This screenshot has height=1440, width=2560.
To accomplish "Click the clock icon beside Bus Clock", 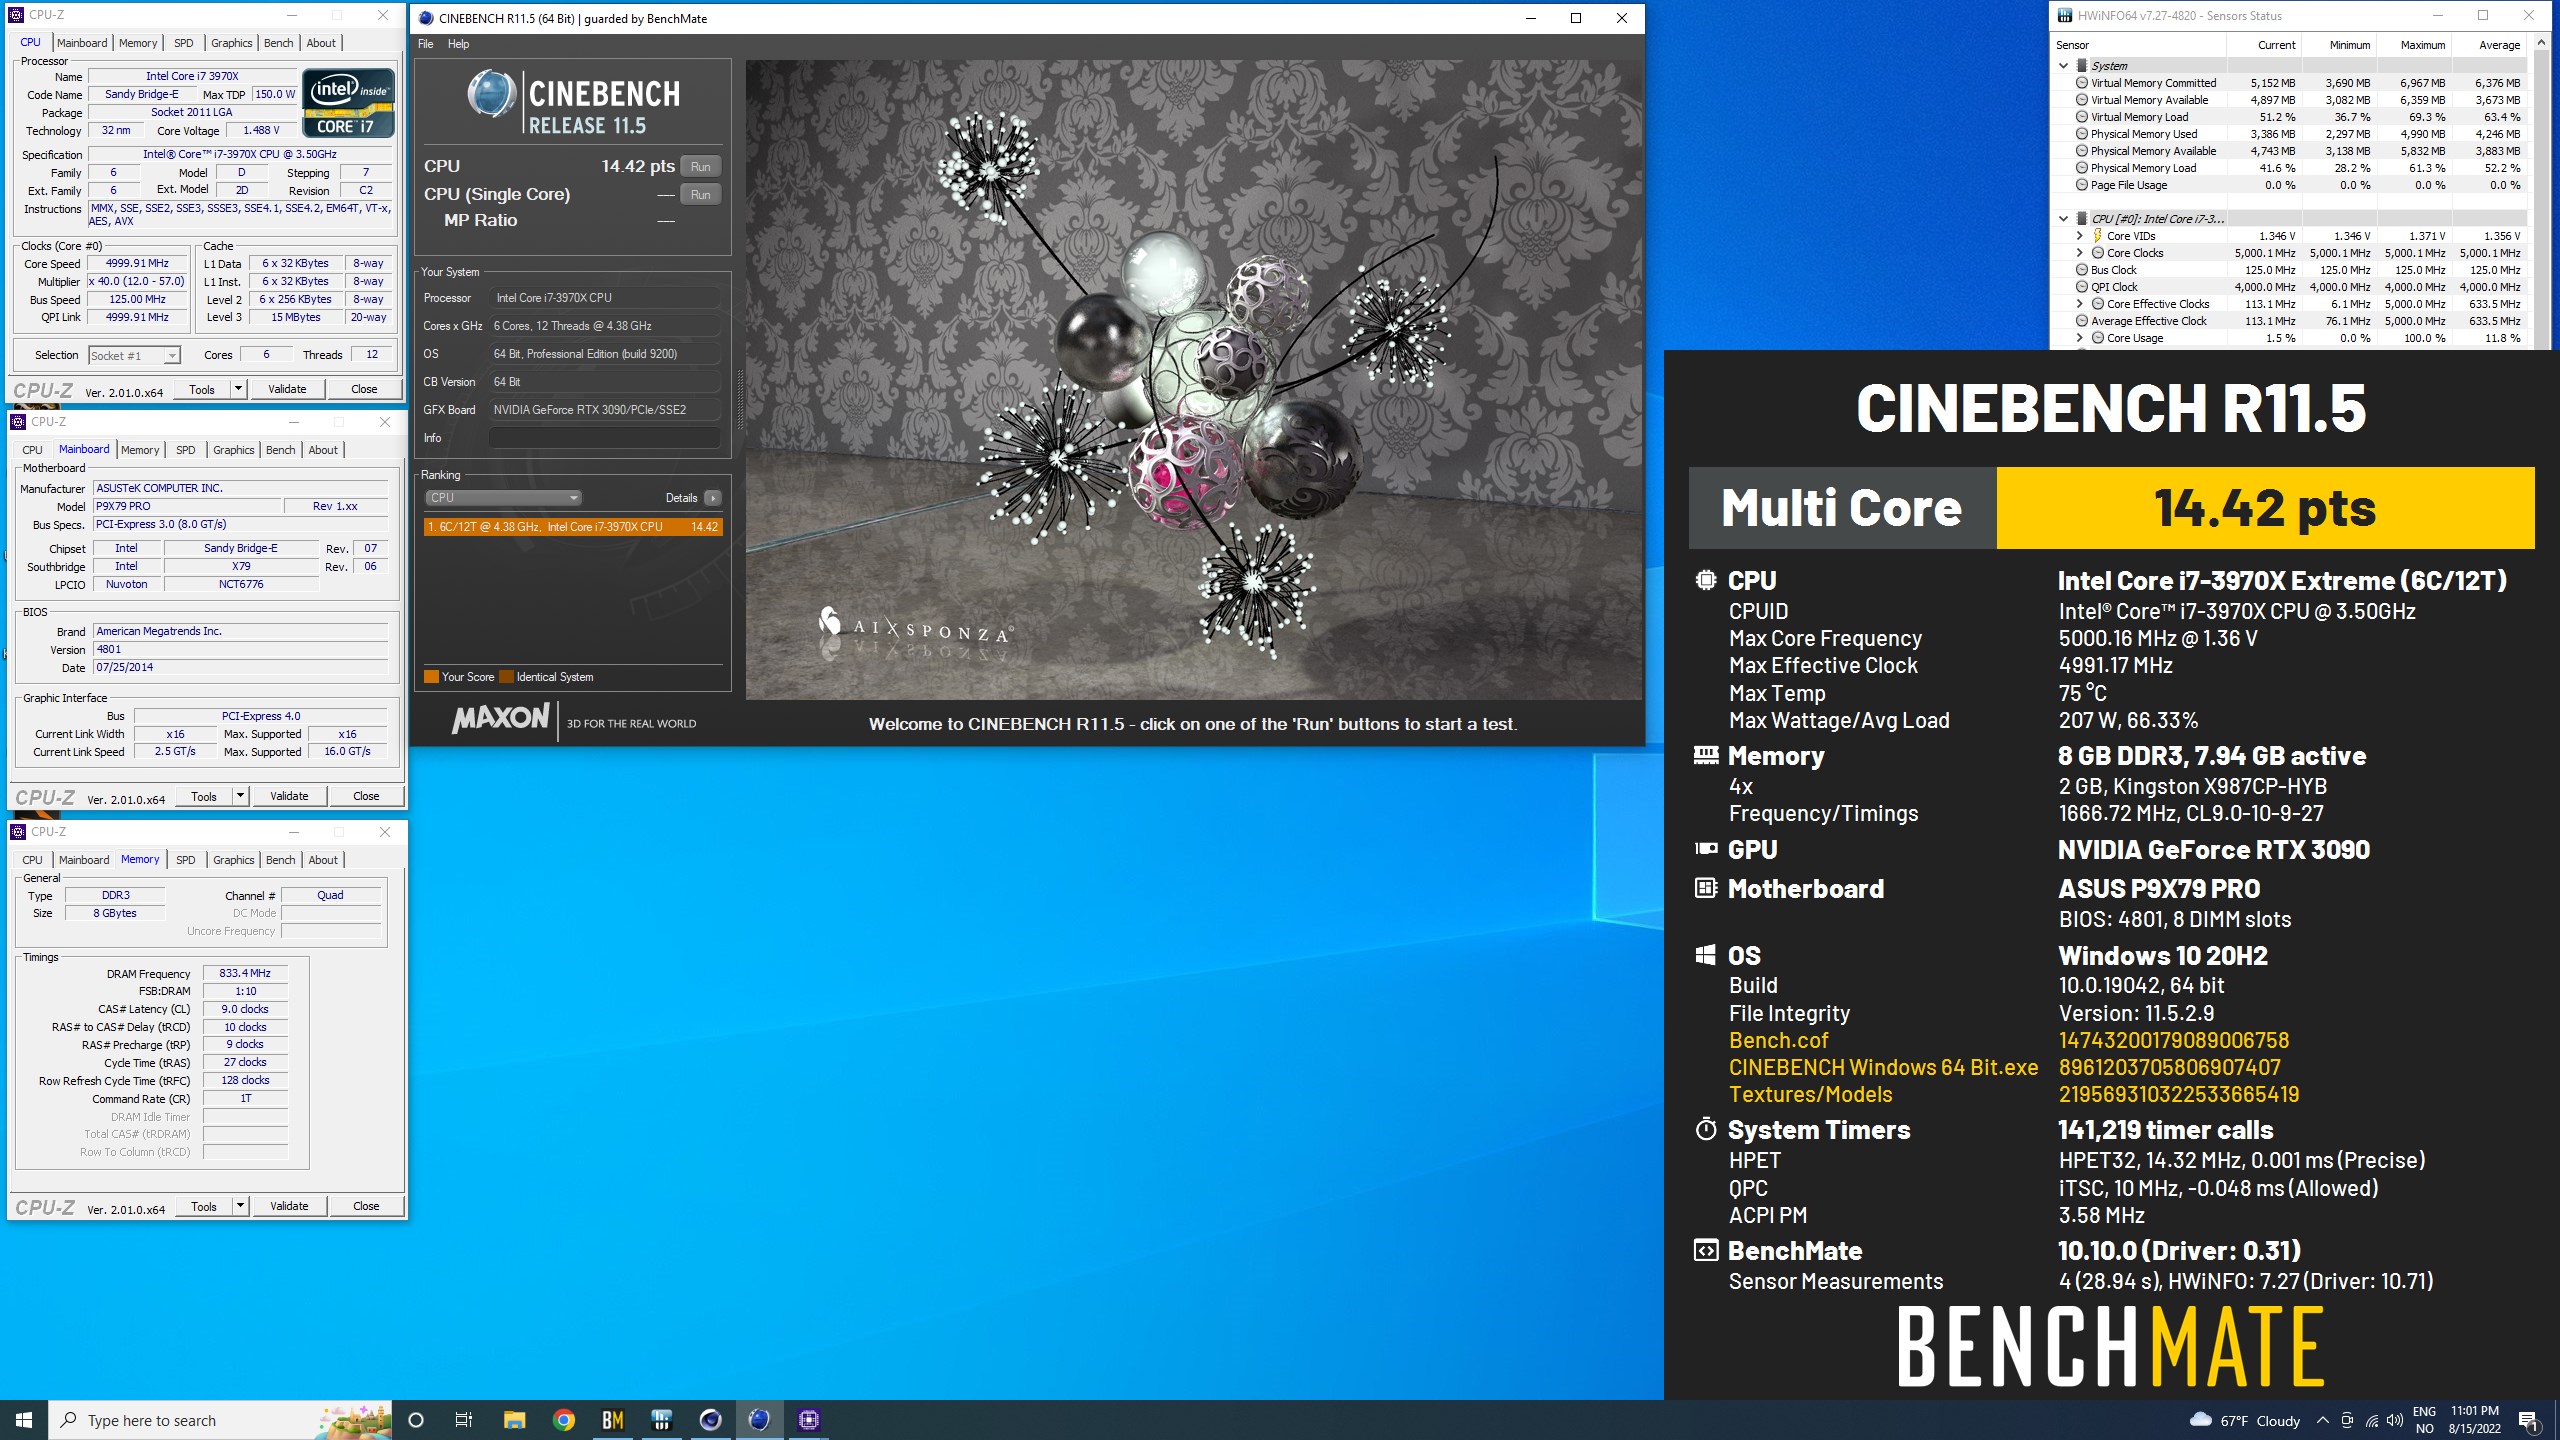I will point(2082,270).
